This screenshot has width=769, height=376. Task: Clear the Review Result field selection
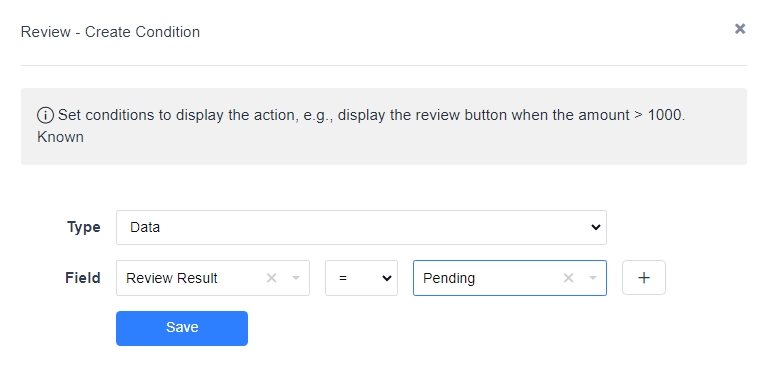point(271,278)
